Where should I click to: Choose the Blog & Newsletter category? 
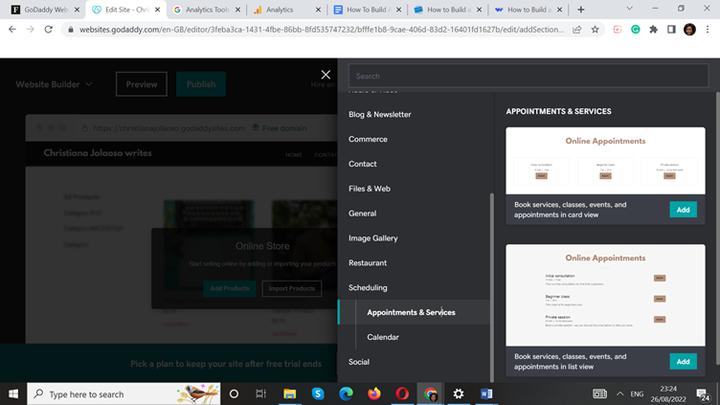pyautogui.click(x=380, y=114)
